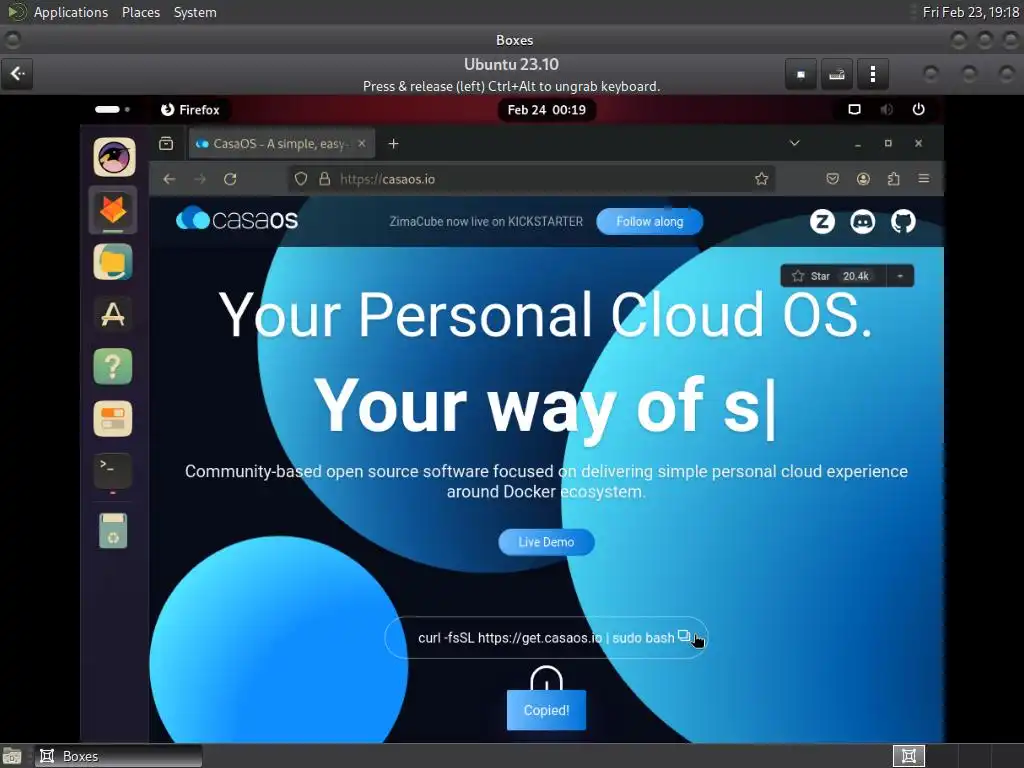Open Save to Pocket button
This screenshot has width=1024, height=768.
tap(832, 179)
